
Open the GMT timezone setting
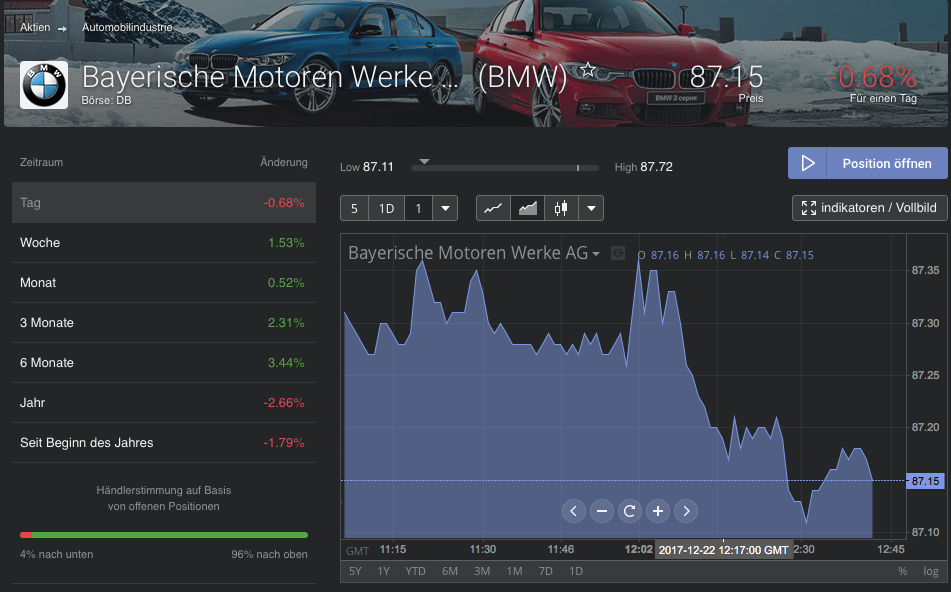point(357,551)
